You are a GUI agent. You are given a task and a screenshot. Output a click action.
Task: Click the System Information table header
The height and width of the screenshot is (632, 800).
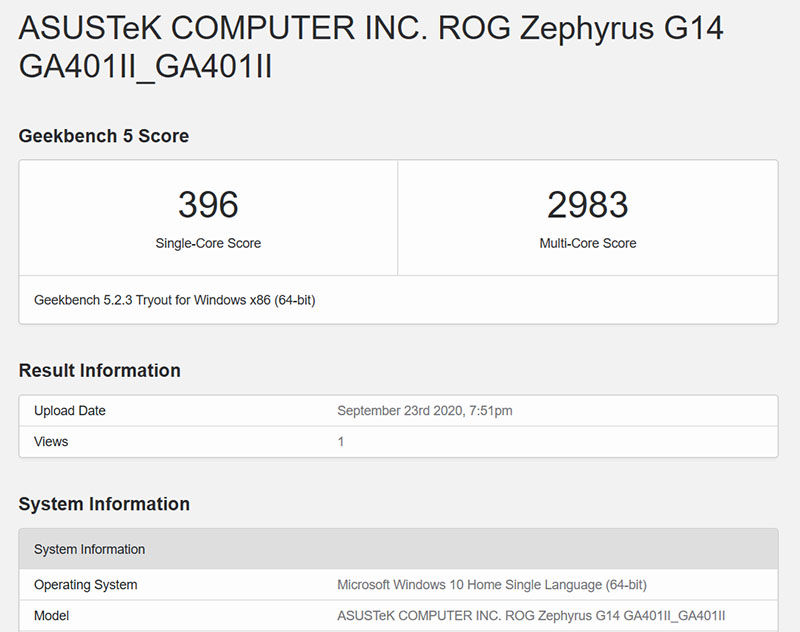click(400, 550)
